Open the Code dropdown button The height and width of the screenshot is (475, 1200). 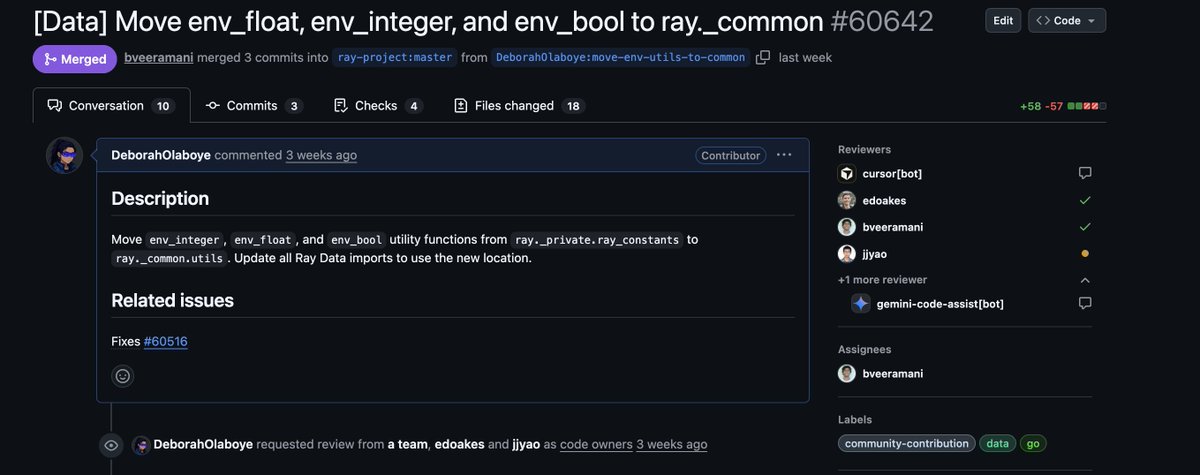1067,20
